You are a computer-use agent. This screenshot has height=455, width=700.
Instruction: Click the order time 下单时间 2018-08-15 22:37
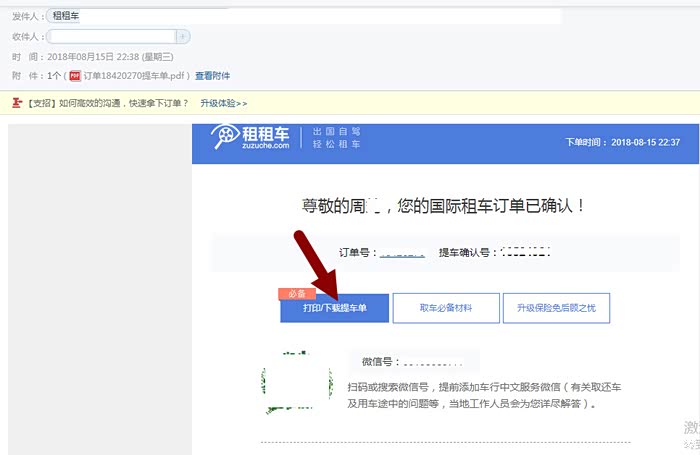click(x=623, y=142)
